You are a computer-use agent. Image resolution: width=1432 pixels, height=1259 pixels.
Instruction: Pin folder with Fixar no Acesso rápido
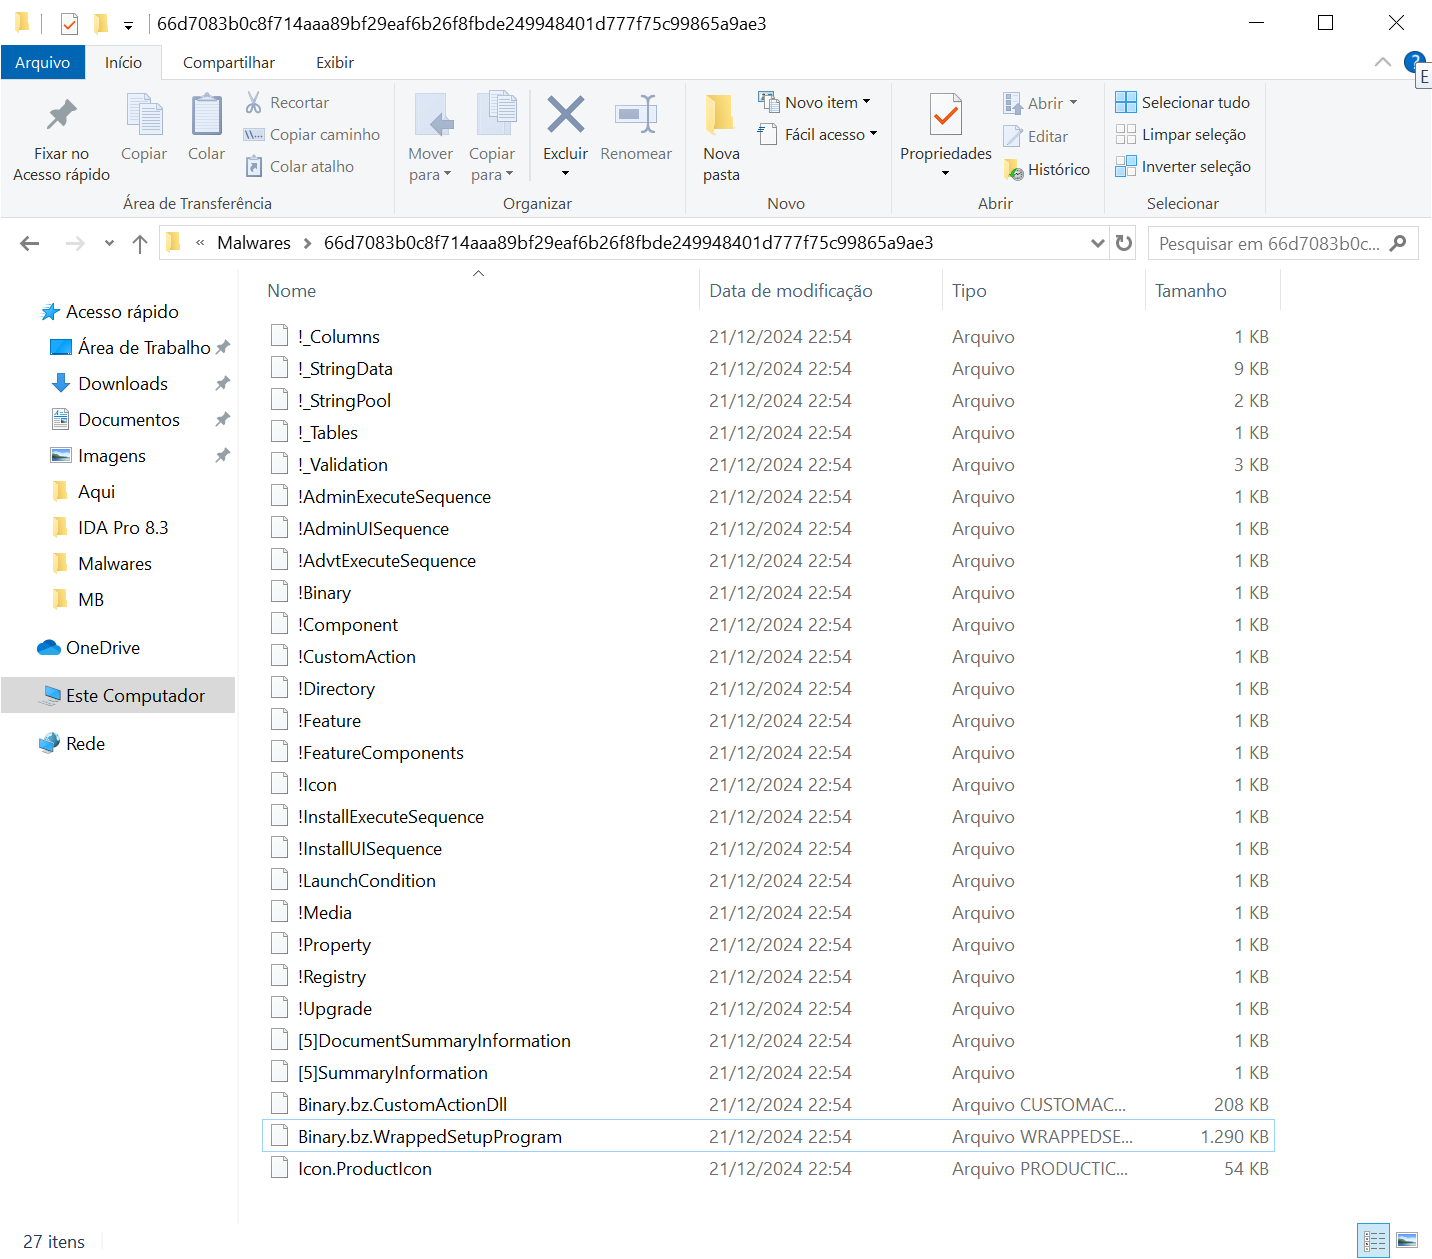tap(62, 138)
